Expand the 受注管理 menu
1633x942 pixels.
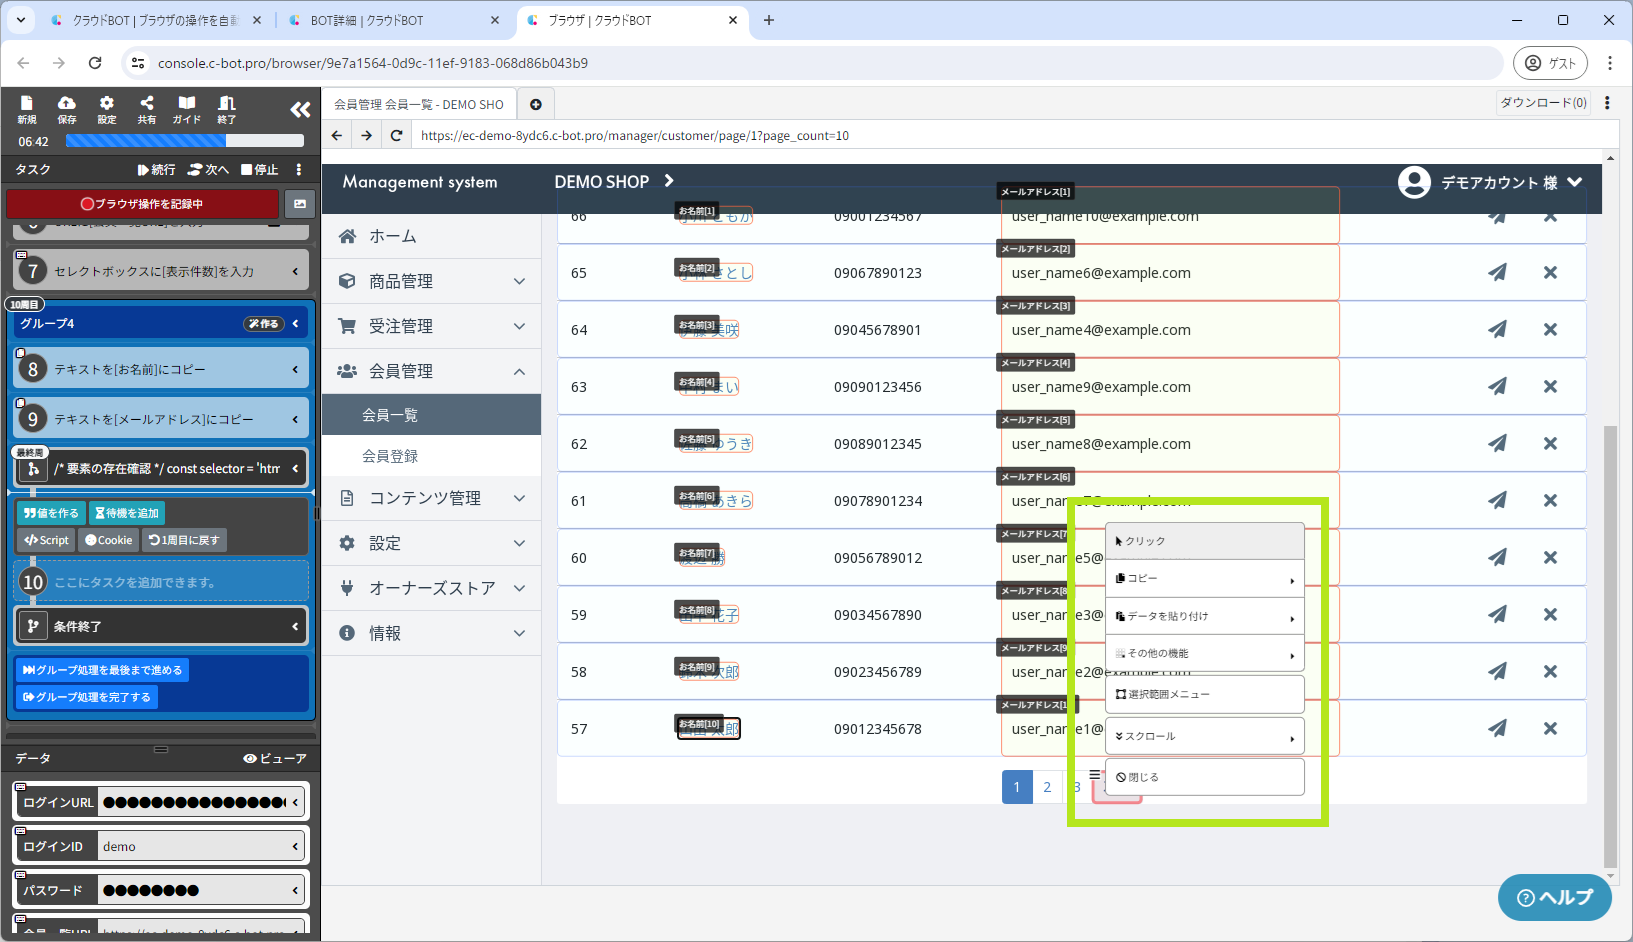click(x=431, y=326)
